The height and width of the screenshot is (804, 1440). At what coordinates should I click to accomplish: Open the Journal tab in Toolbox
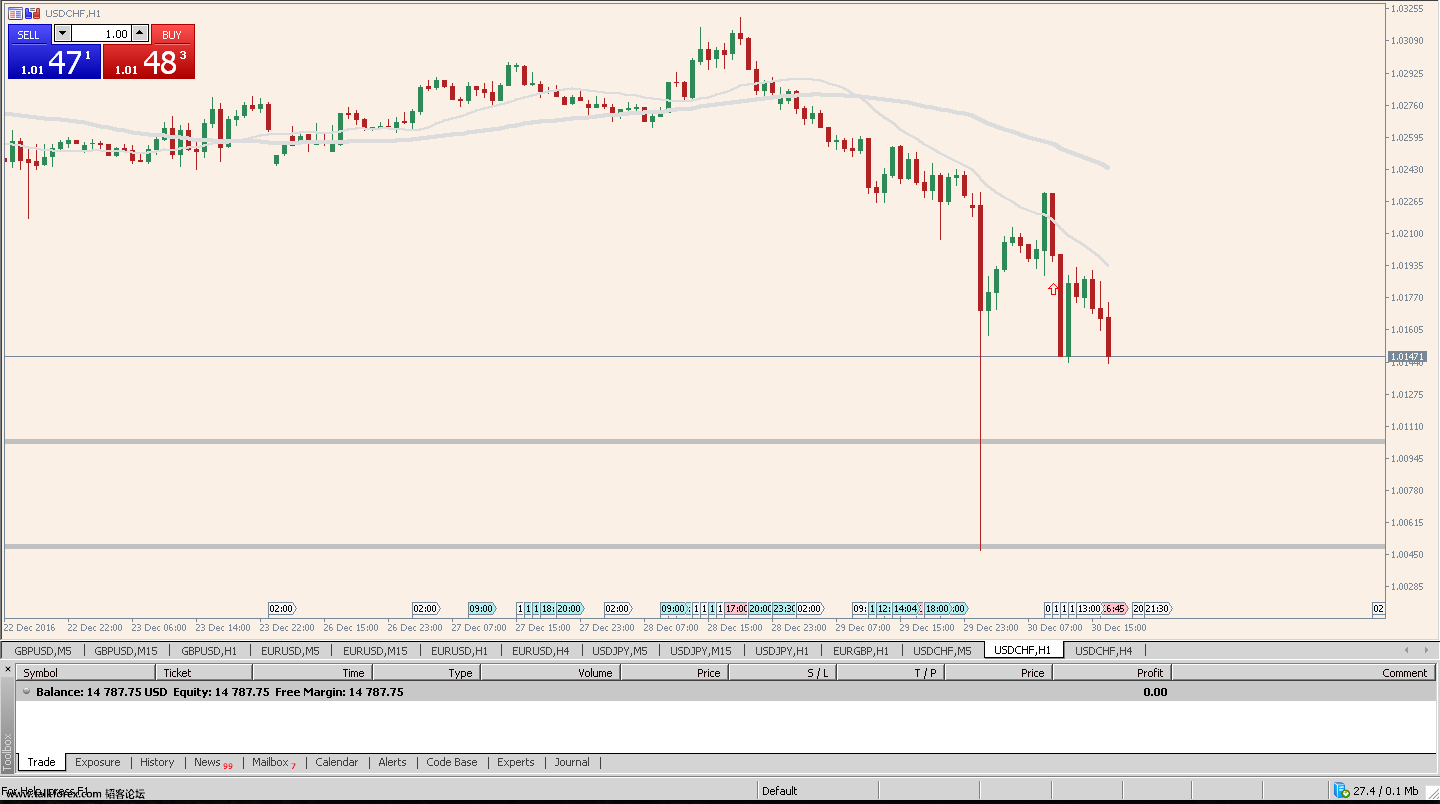(572, 762)
